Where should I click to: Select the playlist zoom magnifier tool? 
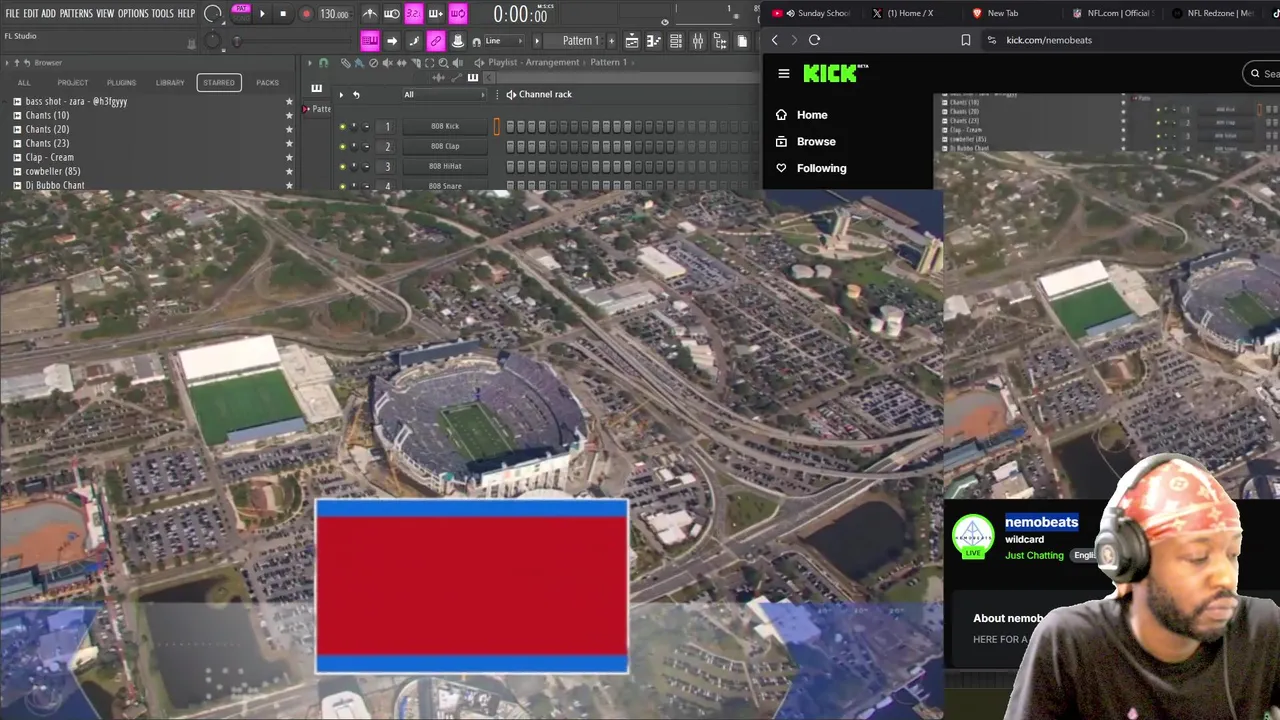443,63
